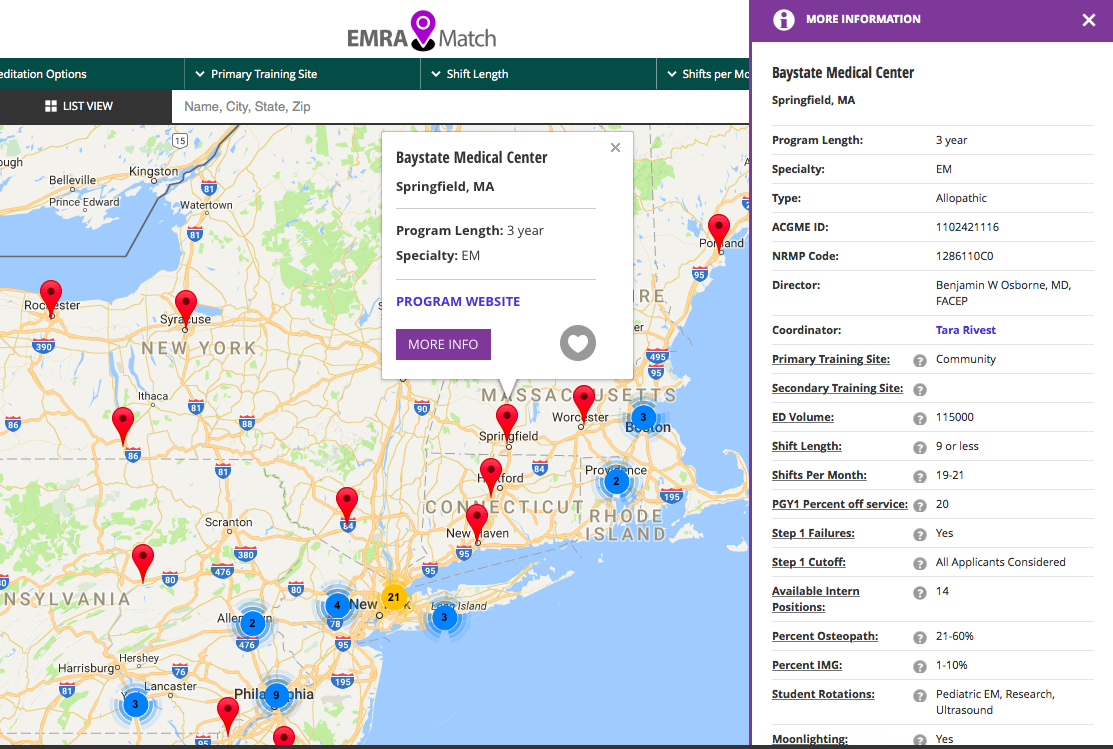1113x749 pixels.
Task: Click the Tara Rivest coordinator link
Action: 965,330
